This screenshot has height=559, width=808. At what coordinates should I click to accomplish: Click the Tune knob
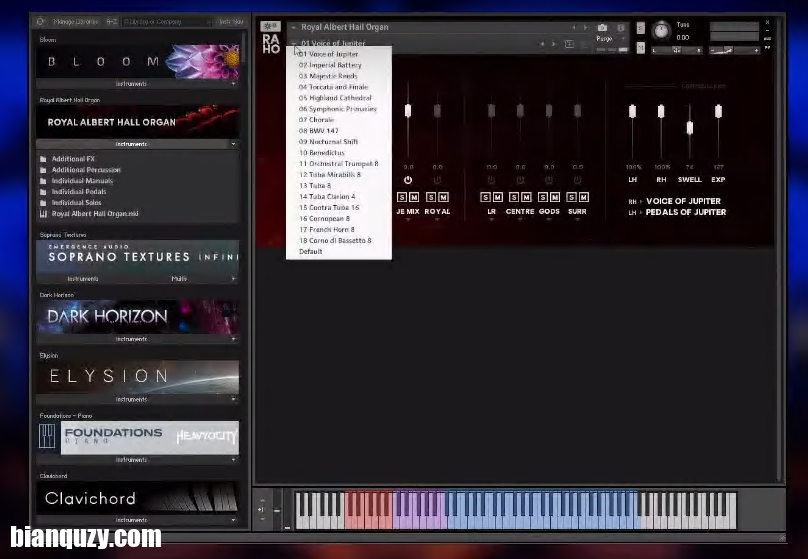coord(661,31)
